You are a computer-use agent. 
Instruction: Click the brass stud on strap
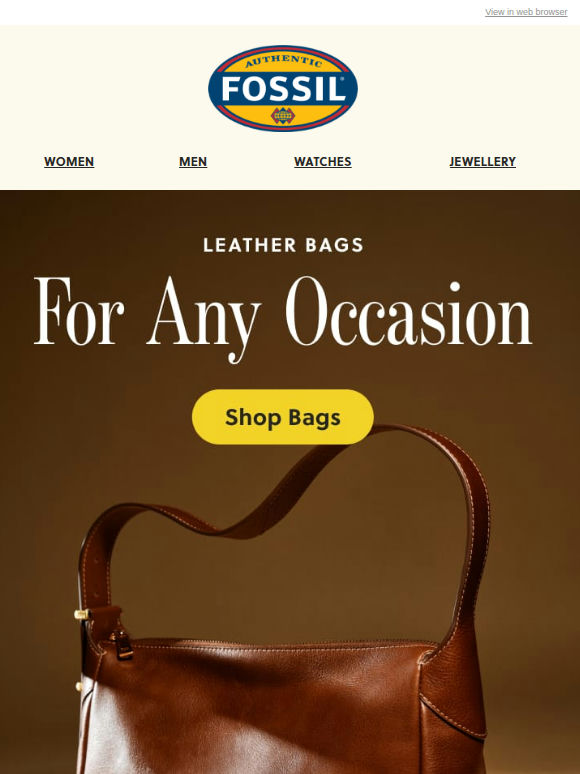[82, 615]
